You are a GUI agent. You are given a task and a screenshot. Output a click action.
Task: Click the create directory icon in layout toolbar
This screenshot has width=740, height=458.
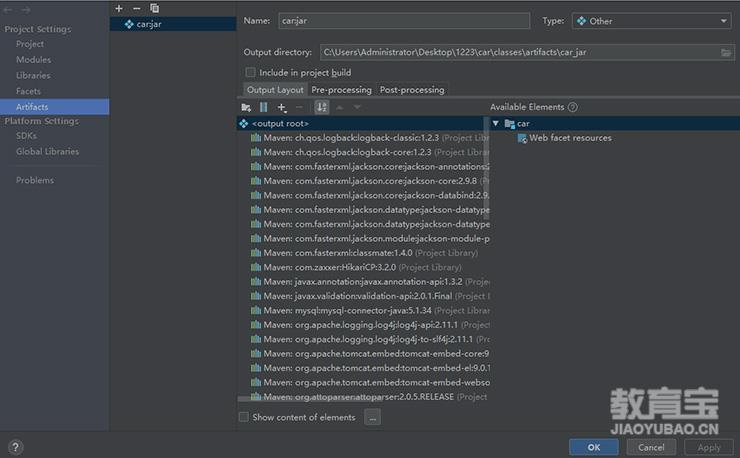point(246,108)
